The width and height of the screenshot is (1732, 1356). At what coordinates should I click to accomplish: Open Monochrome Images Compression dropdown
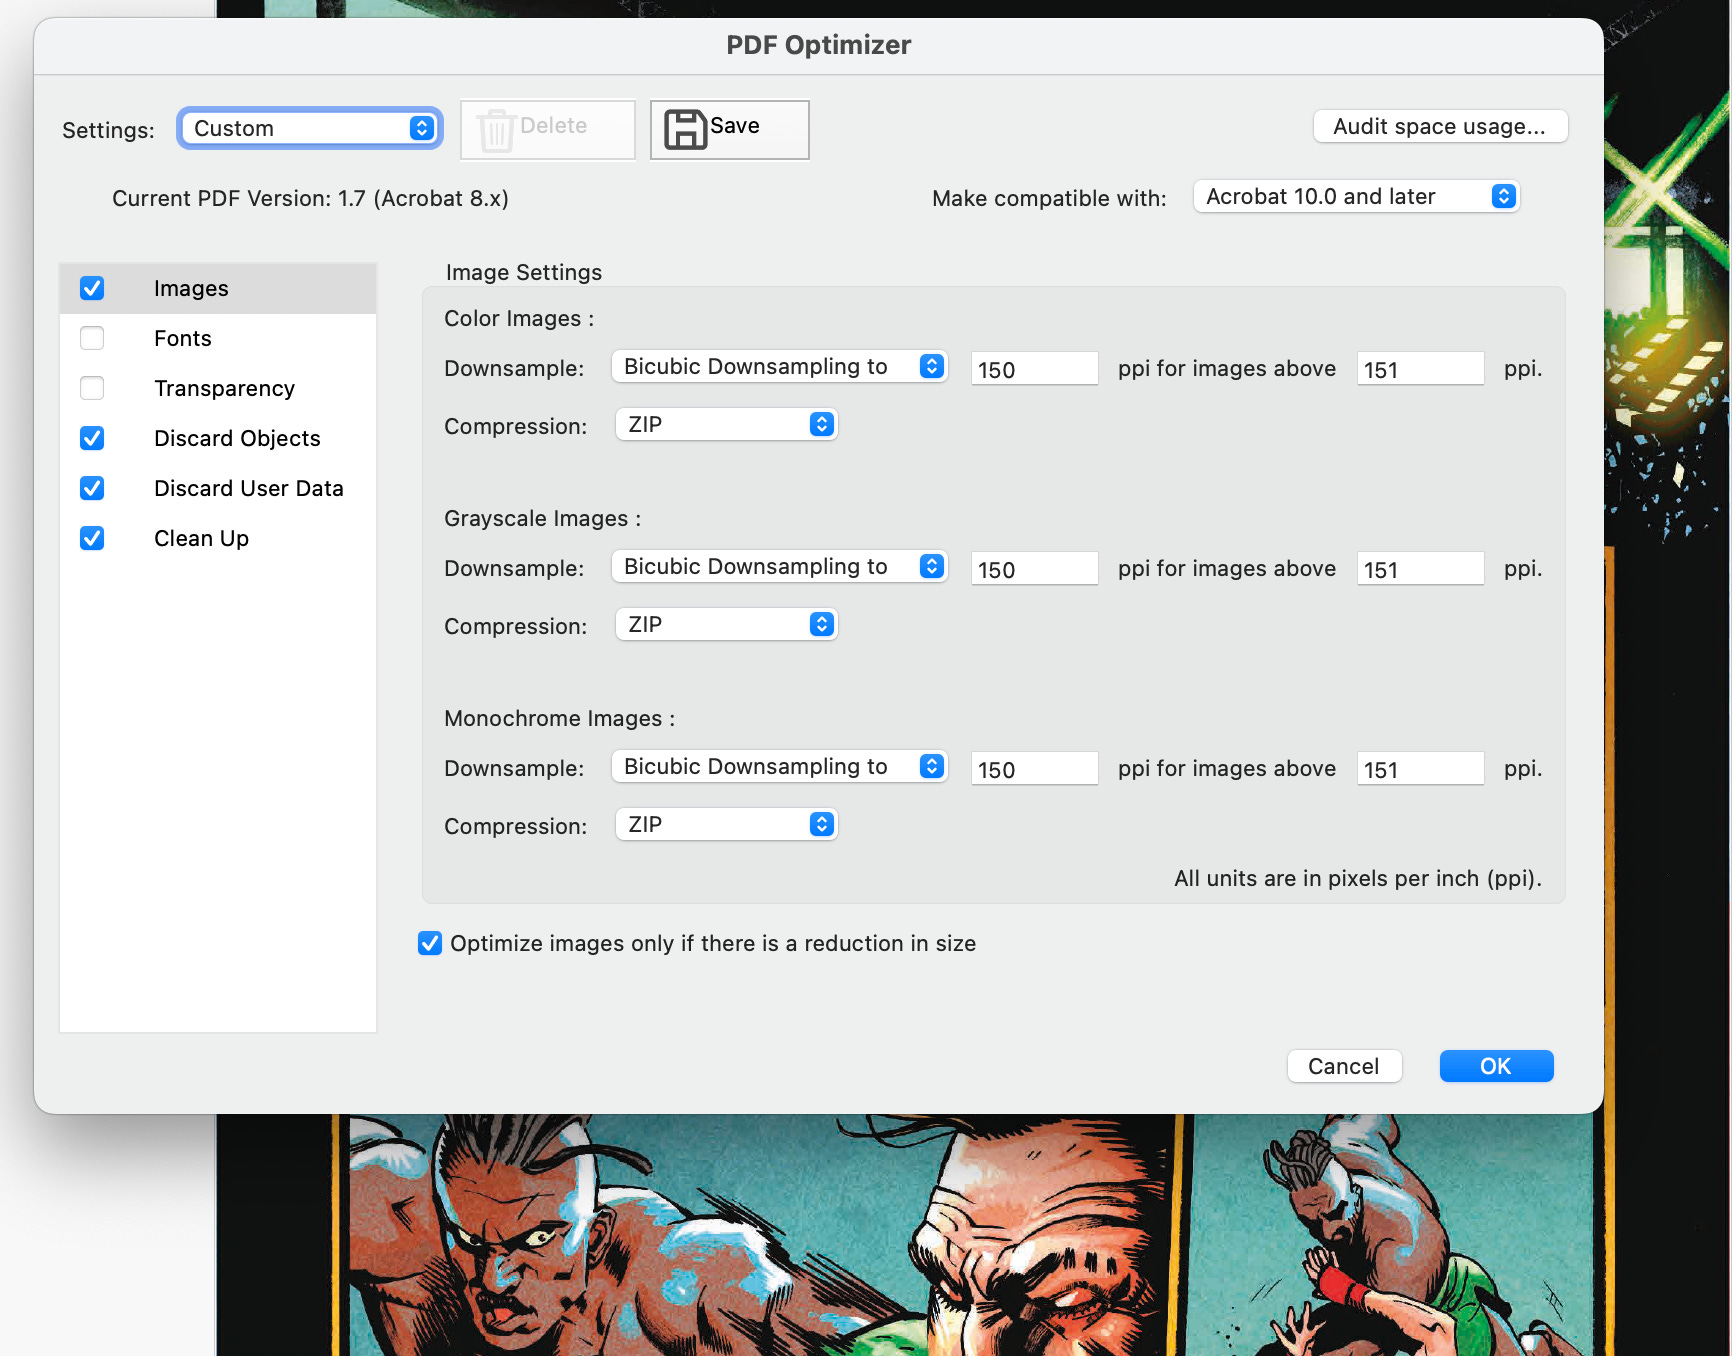tap(726, 824)
